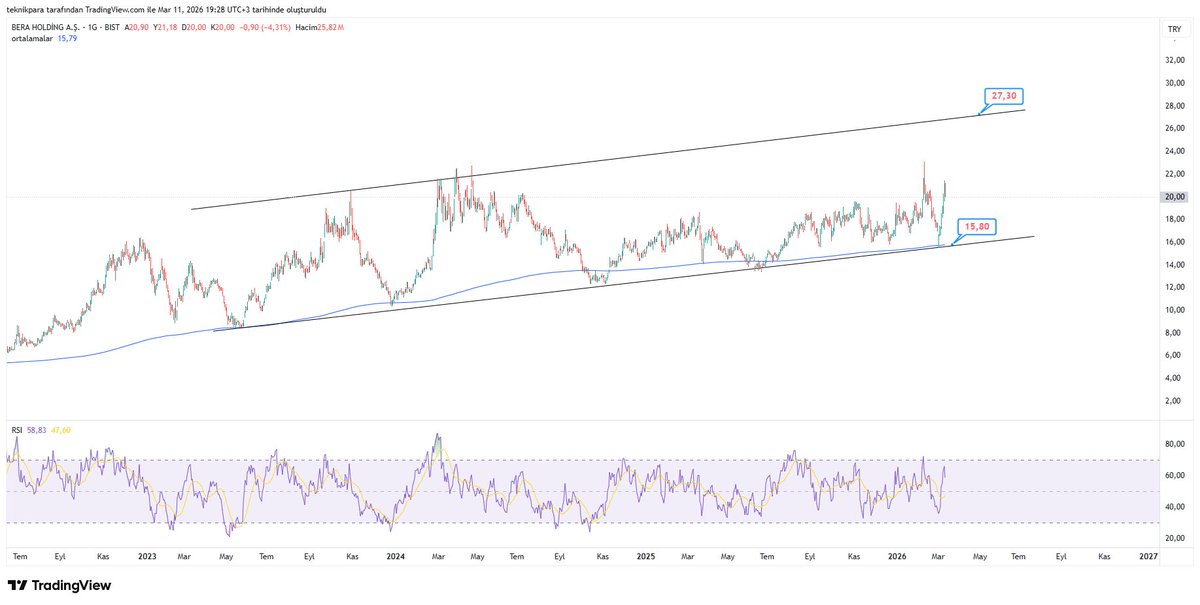Click the 32,00 price axis label
The height and width of the screenshot is (605, 1200).
pos(1174,60)
